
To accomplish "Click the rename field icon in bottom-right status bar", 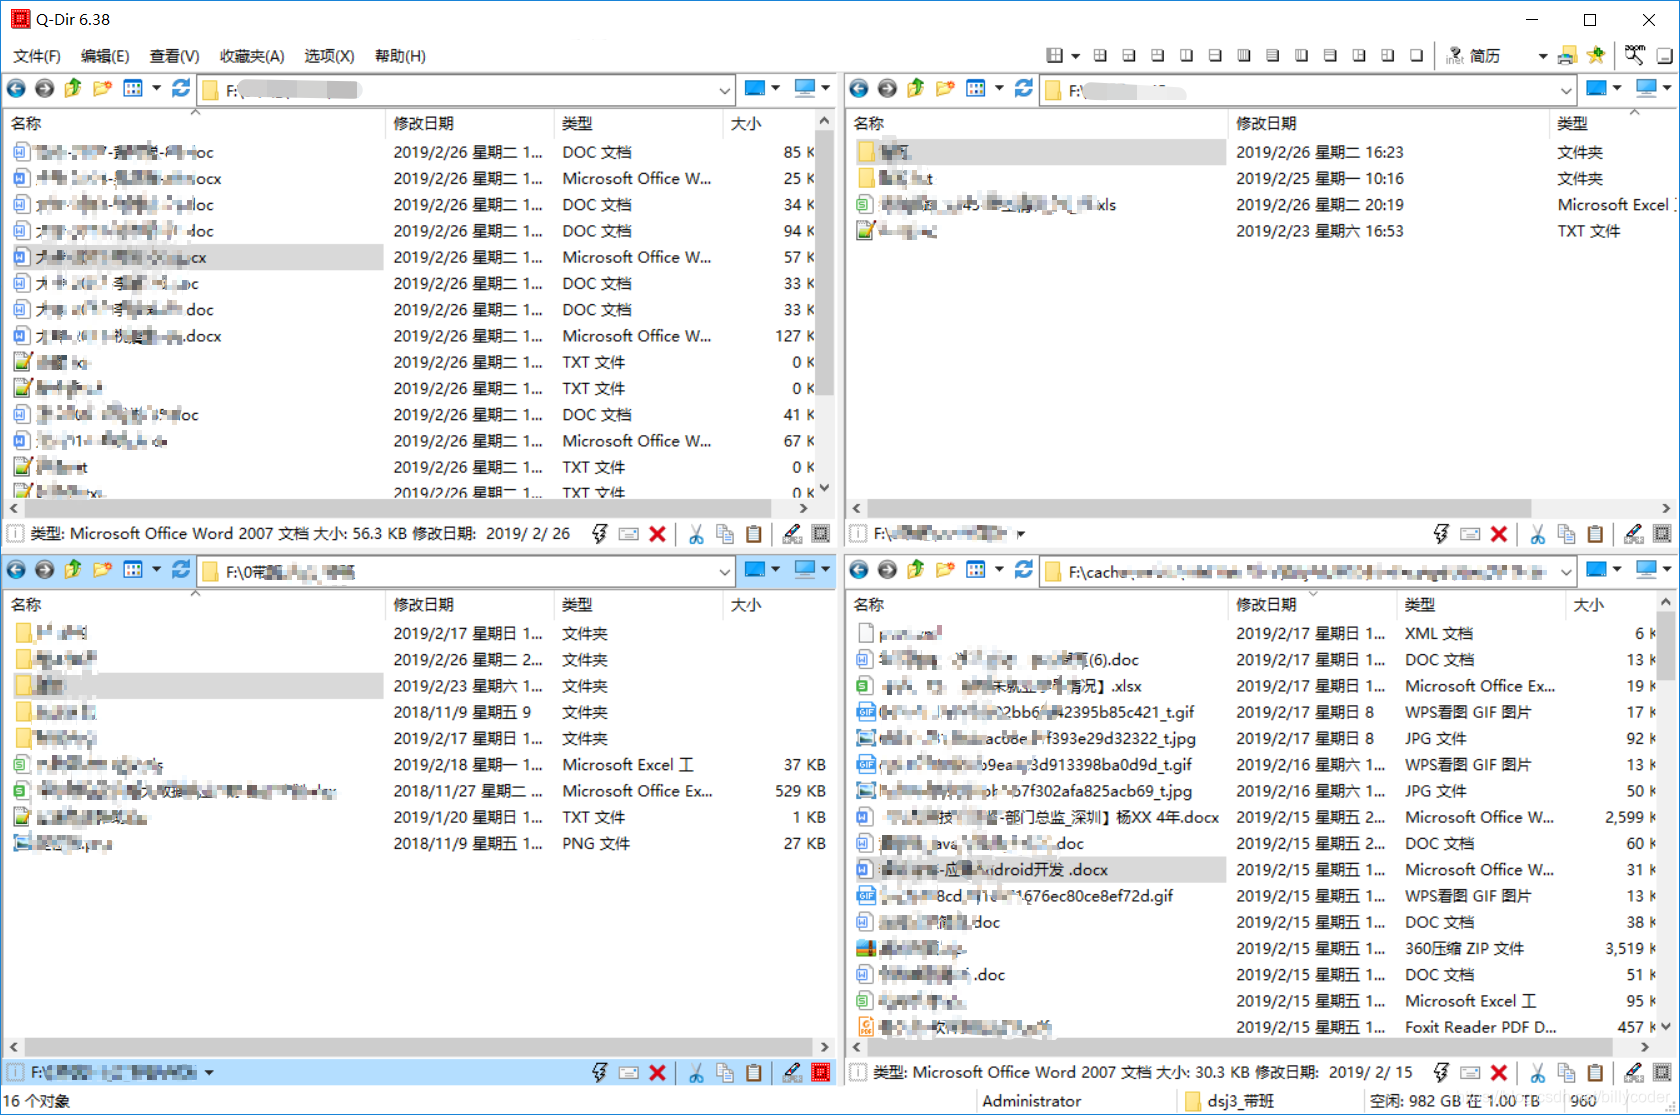I will 1470,1072.
